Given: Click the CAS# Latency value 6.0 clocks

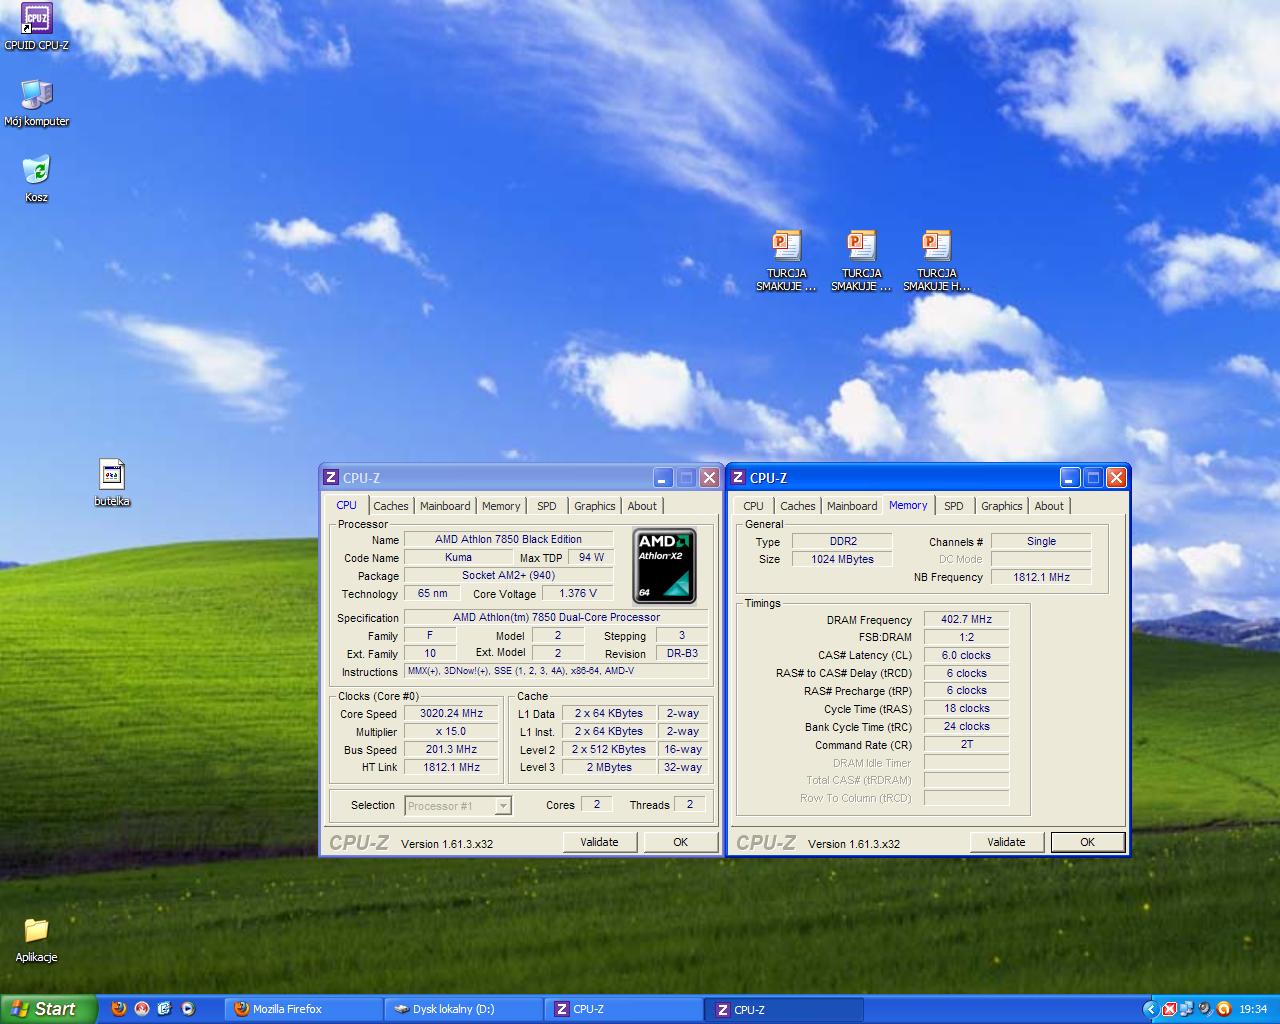Looking at the screenshot, I should (966, 655).
